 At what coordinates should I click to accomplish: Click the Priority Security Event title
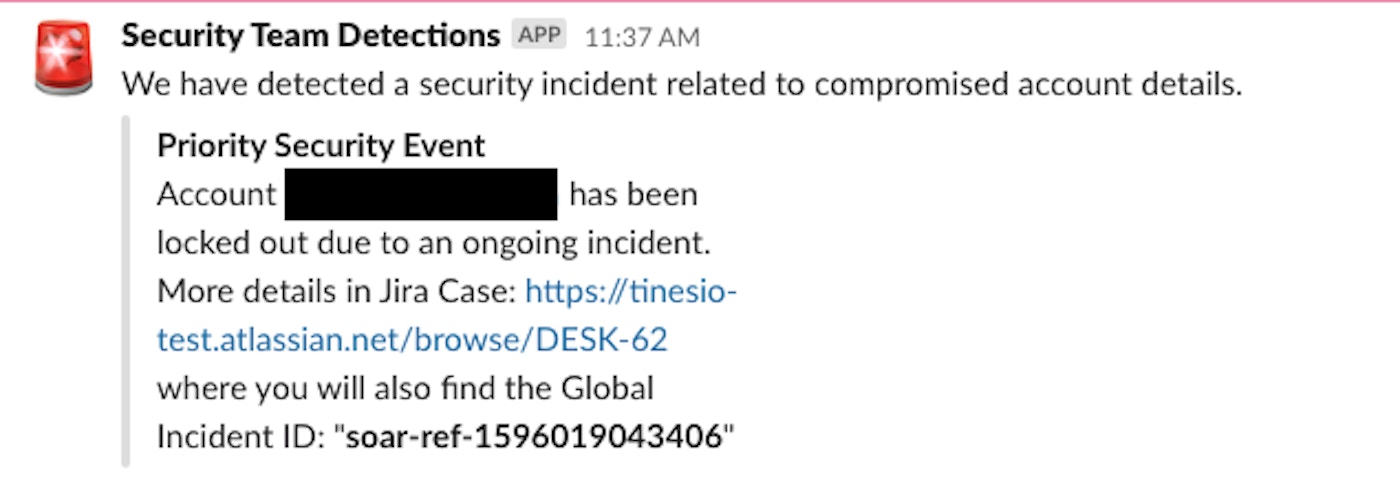(321, 146)
